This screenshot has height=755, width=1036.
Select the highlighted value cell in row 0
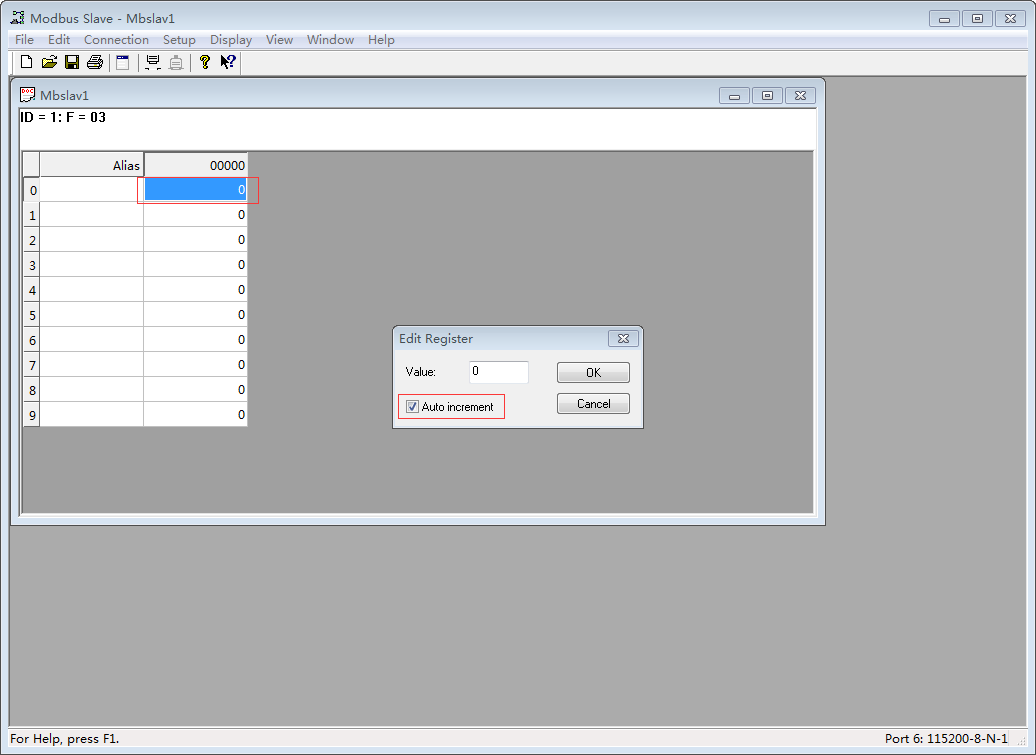tap(196, 190)
